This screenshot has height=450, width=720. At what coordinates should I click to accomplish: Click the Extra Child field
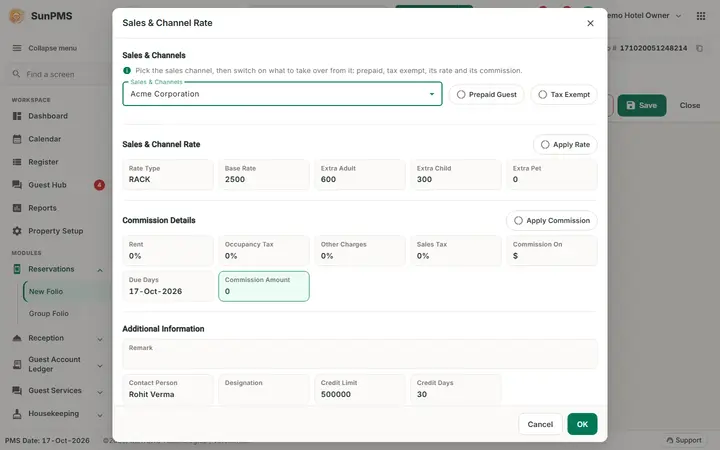click(x=456, y=174)
